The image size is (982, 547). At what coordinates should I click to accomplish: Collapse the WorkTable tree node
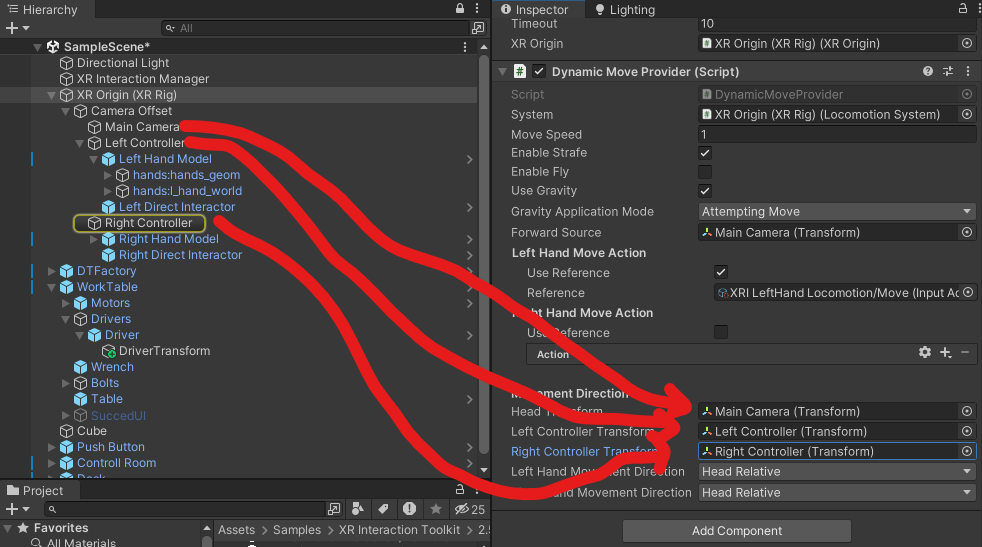51,288
